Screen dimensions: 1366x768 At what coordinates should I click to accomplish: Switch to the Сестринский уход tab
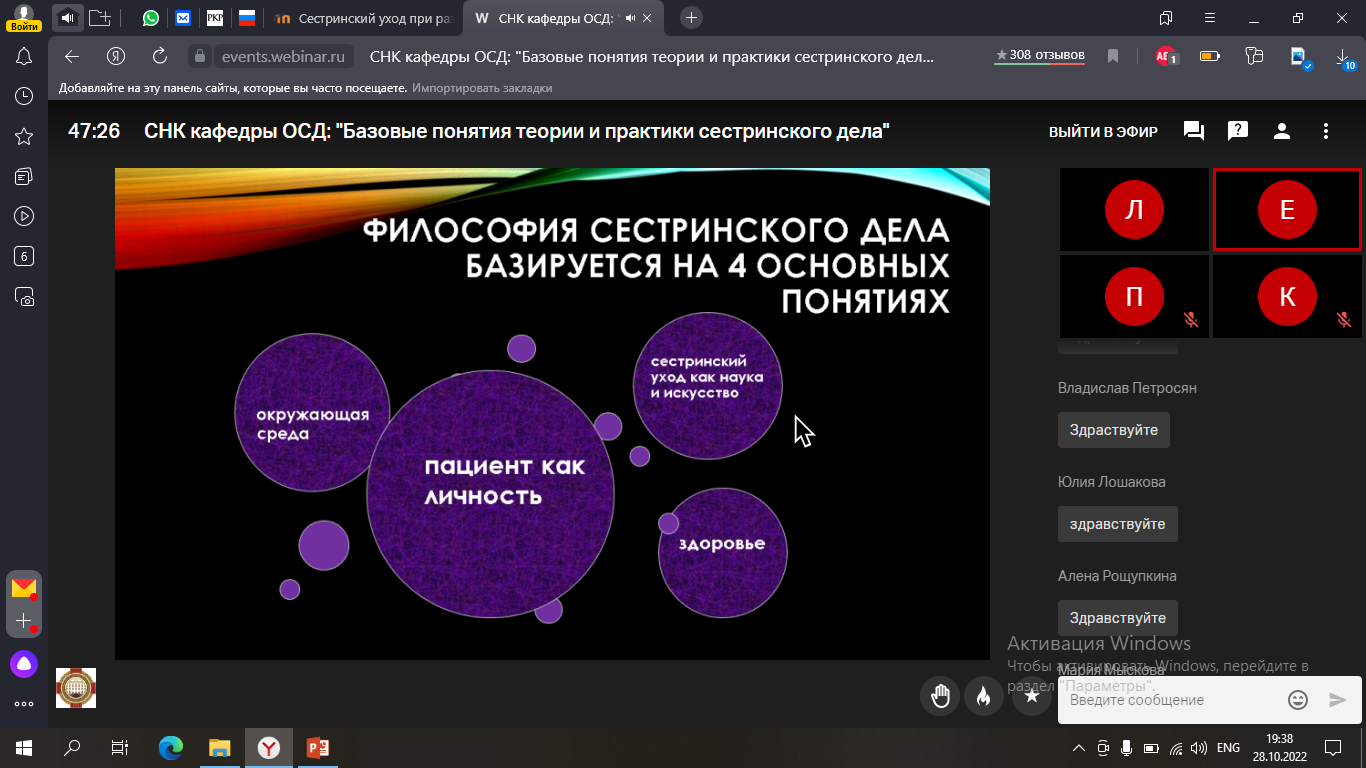click(365, 18)
